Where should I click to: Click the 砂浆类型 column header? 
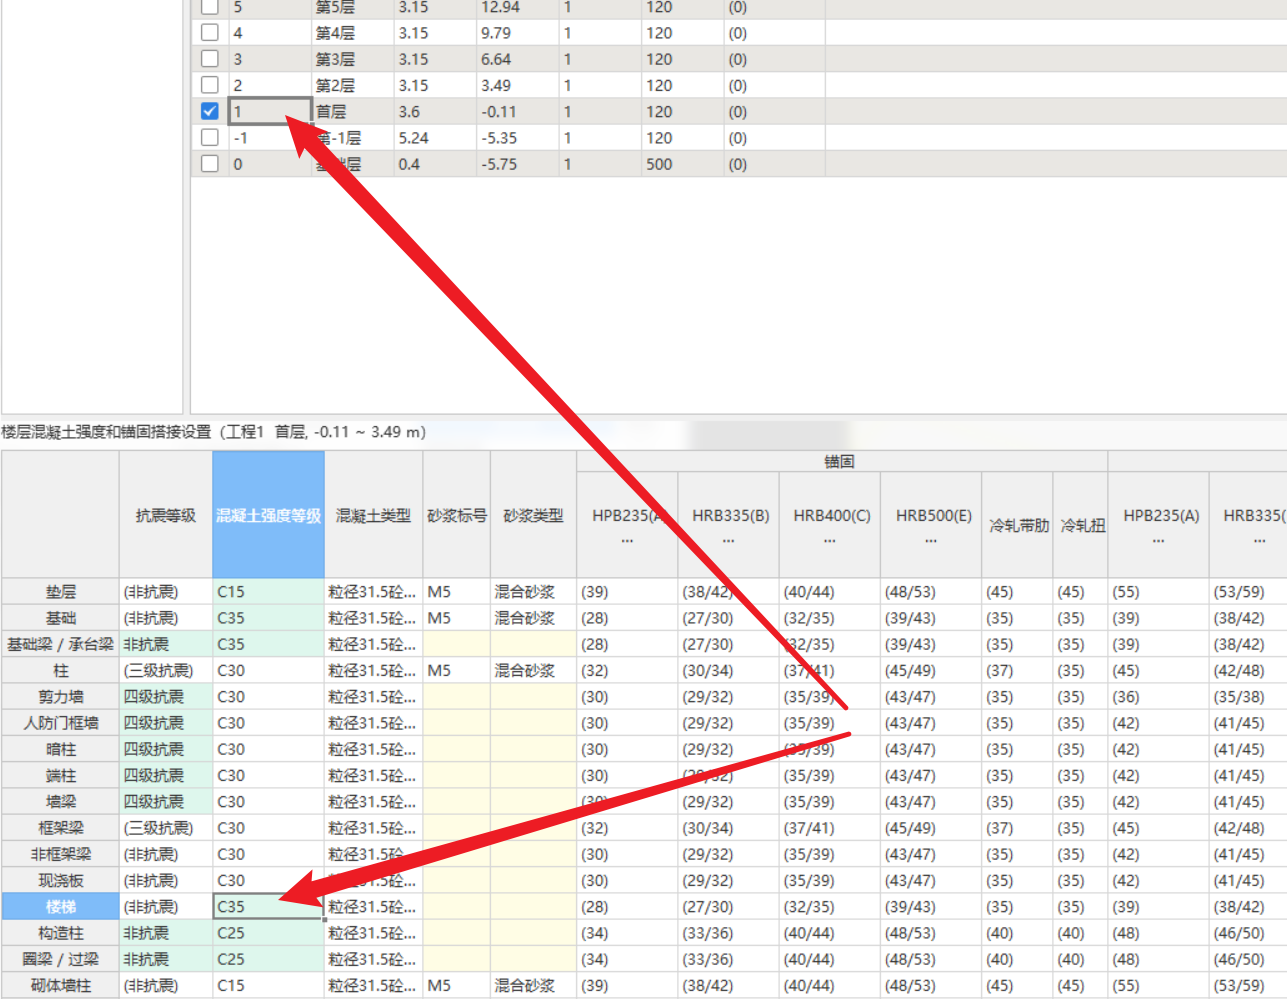click(x=533, y=515)
